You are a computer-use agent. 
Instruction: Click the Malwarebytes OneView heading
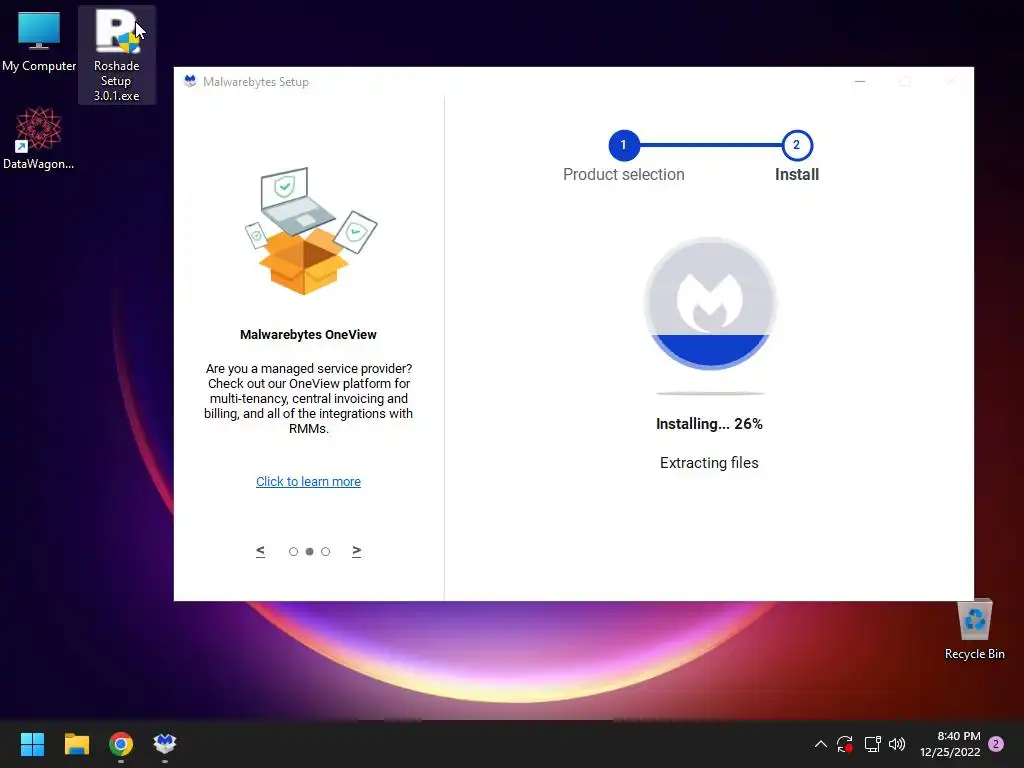point(308,334)
